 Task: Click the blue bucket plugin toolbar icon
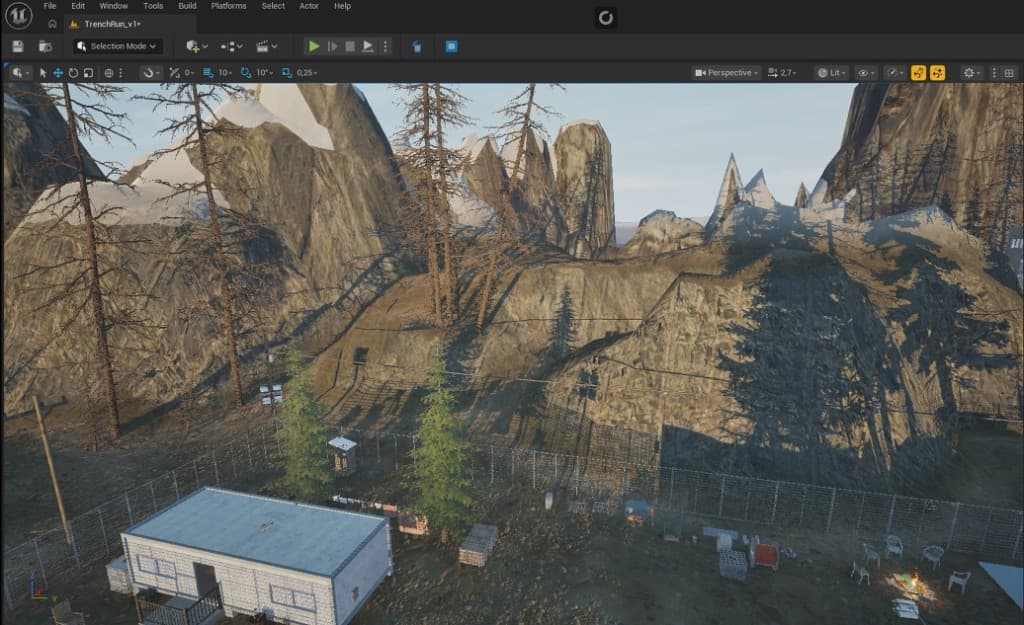417,46
